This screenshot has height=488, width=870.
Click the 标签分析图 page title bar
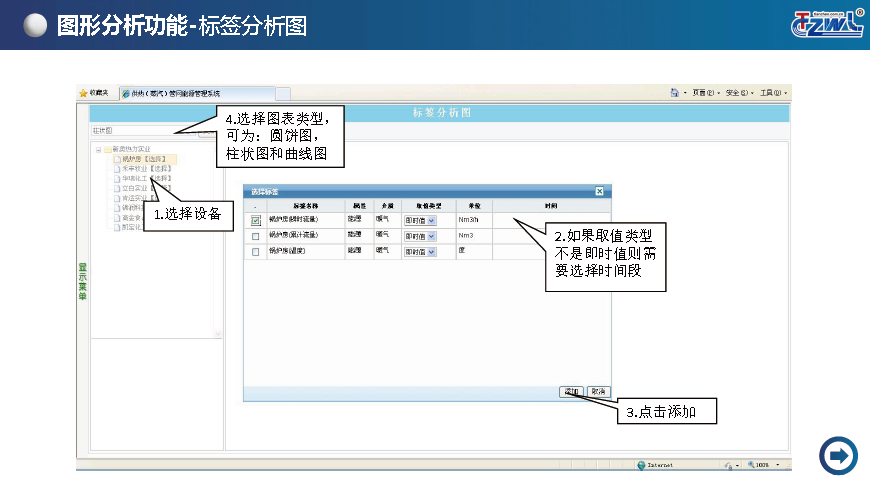coord(441,113)
